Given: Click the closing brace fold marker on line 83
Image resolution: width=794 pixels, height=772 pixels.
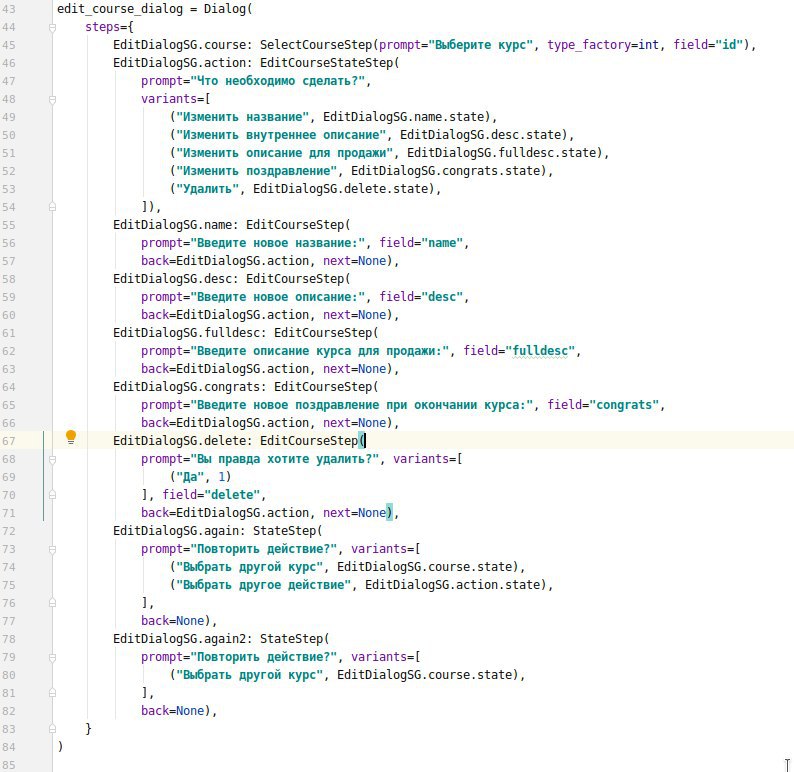Looking at the screenshot, I should pyautogui.click(x=52, y=729).
